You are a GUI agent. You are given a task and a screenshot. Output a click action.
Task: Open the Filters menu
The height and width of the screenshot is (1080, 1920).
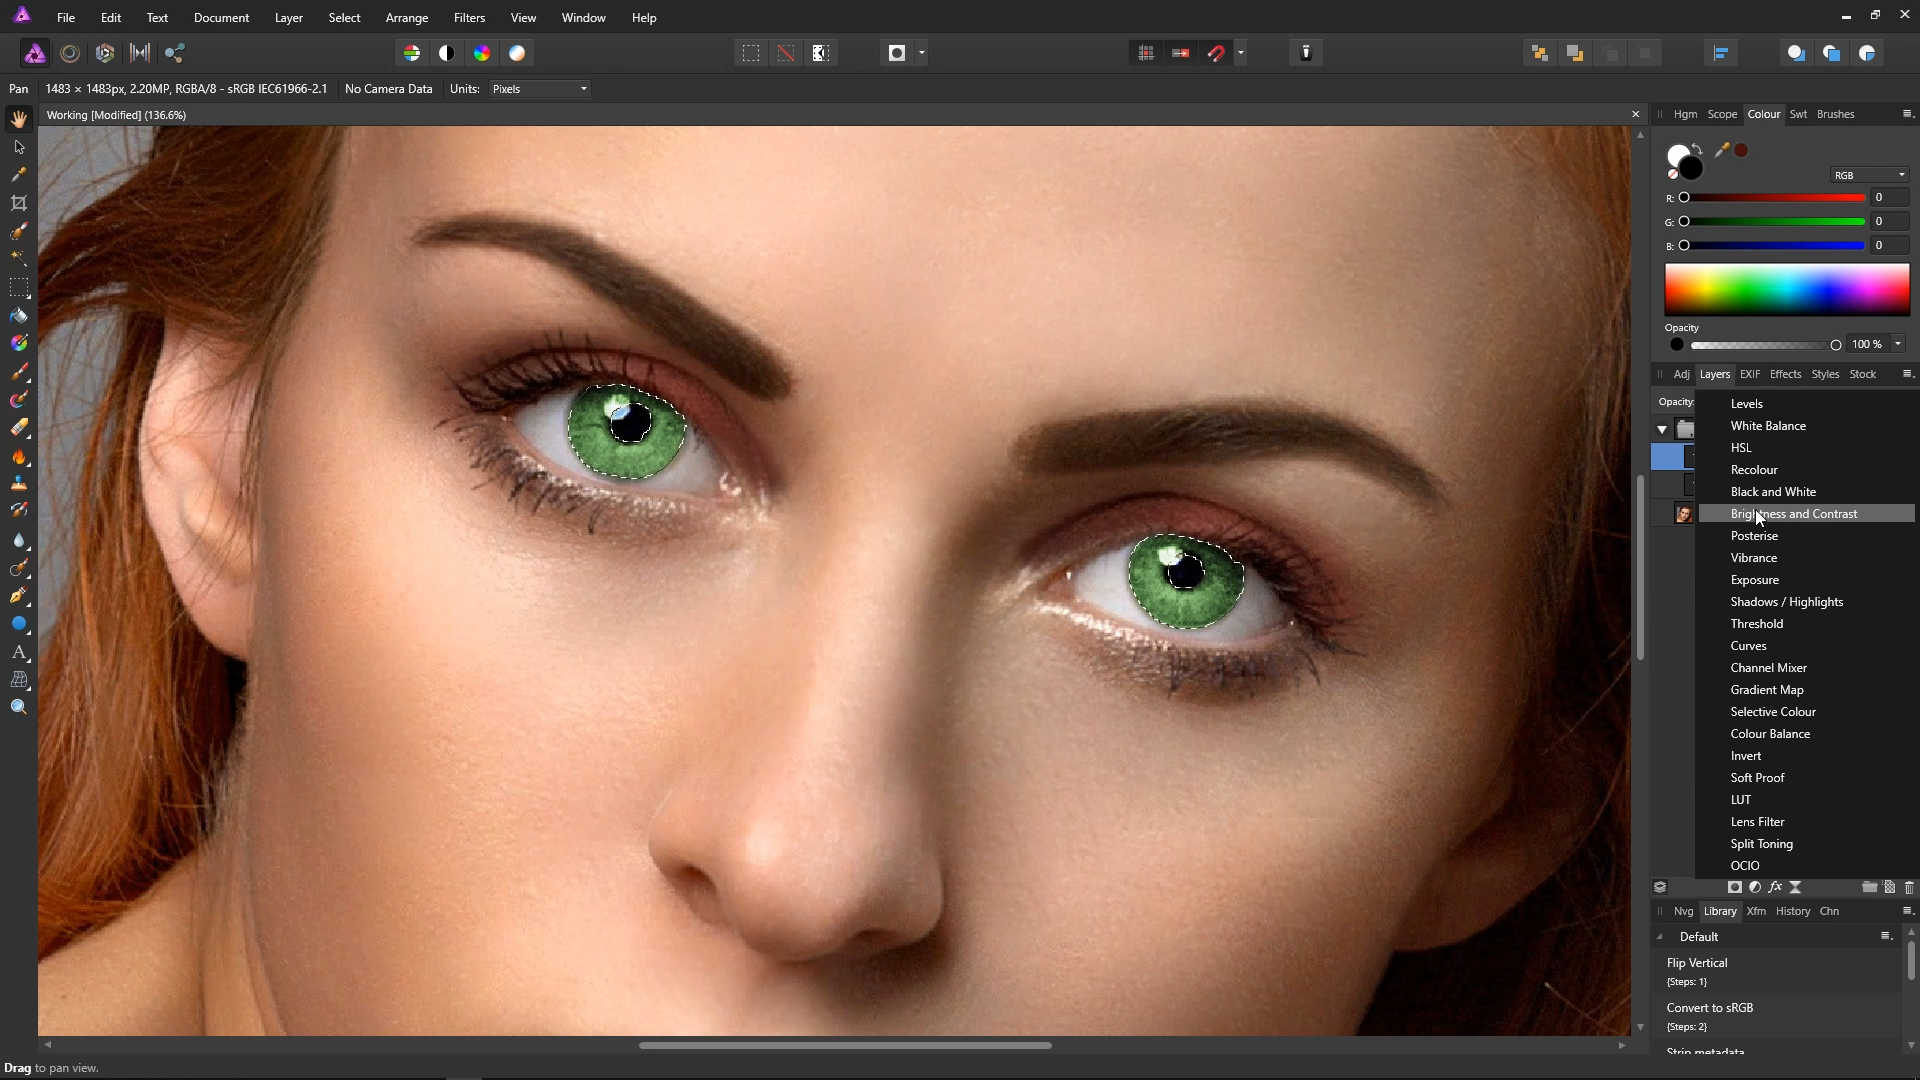click(x=468, y=18)
